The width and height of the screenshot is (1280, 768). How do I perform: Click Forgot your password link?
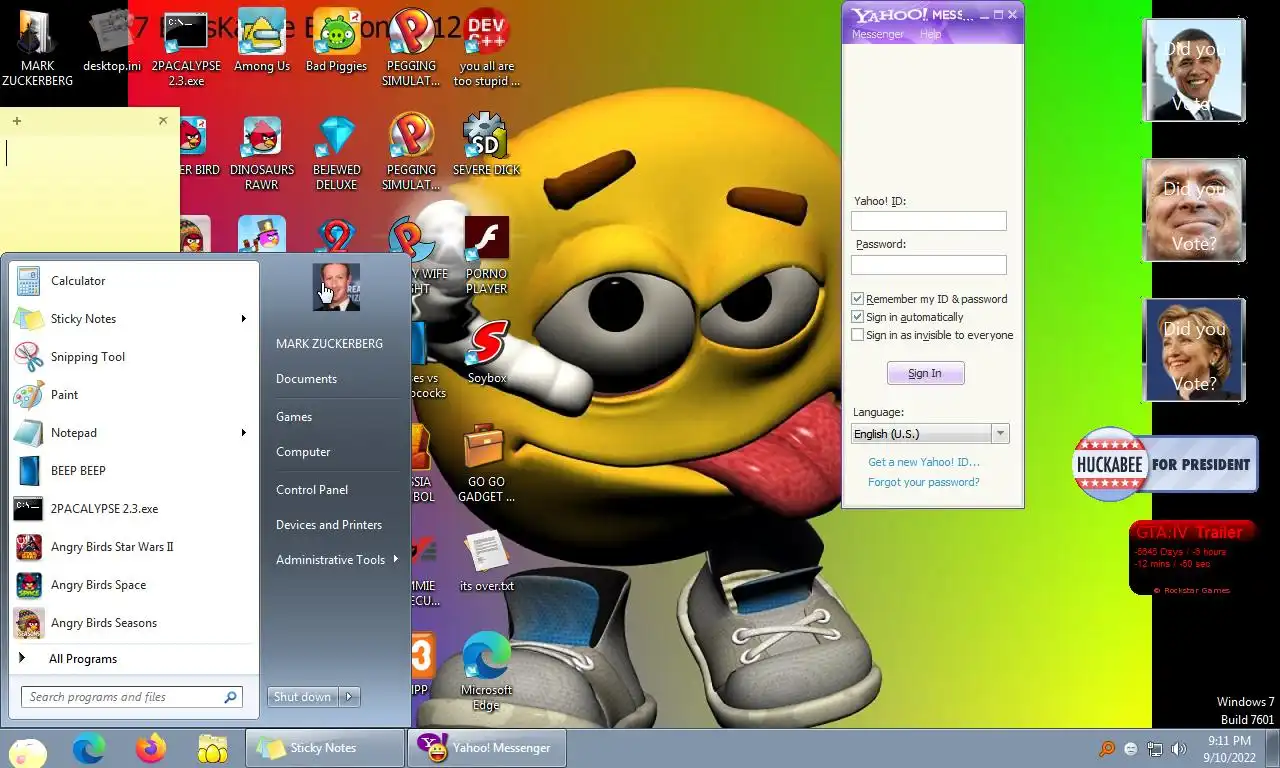[924, 482]
